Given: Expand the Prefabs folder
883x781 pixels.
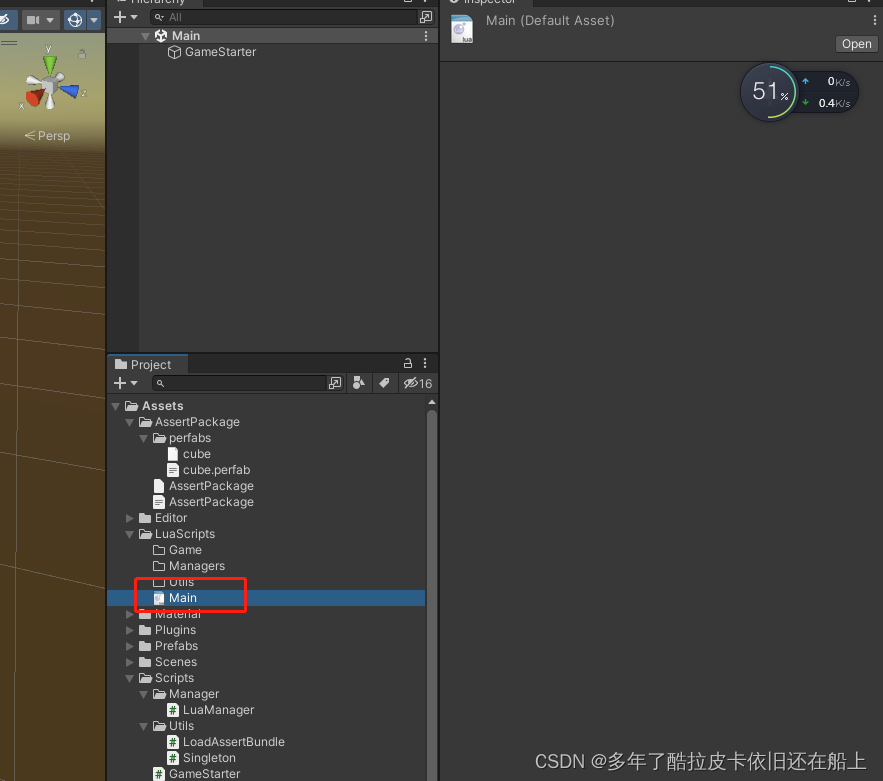Looking at the screenshot, I should [129, 645].
